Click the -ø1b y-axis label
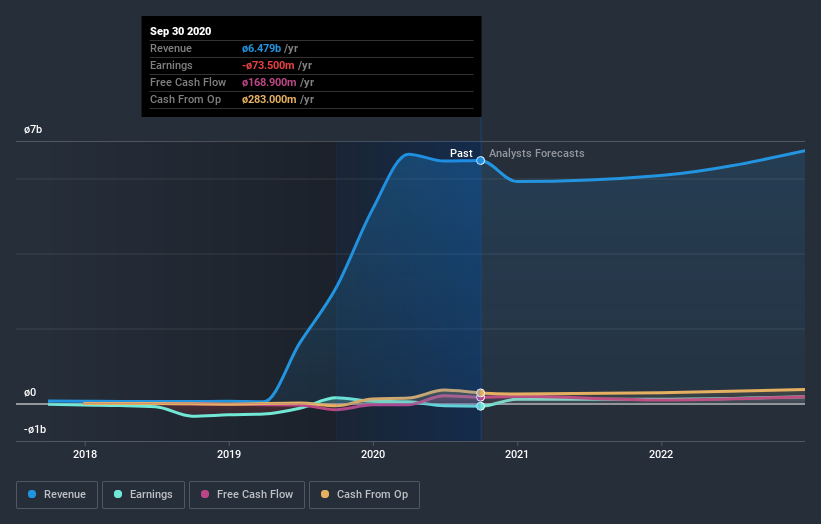821x524 pixels. [x=35, y=429]
